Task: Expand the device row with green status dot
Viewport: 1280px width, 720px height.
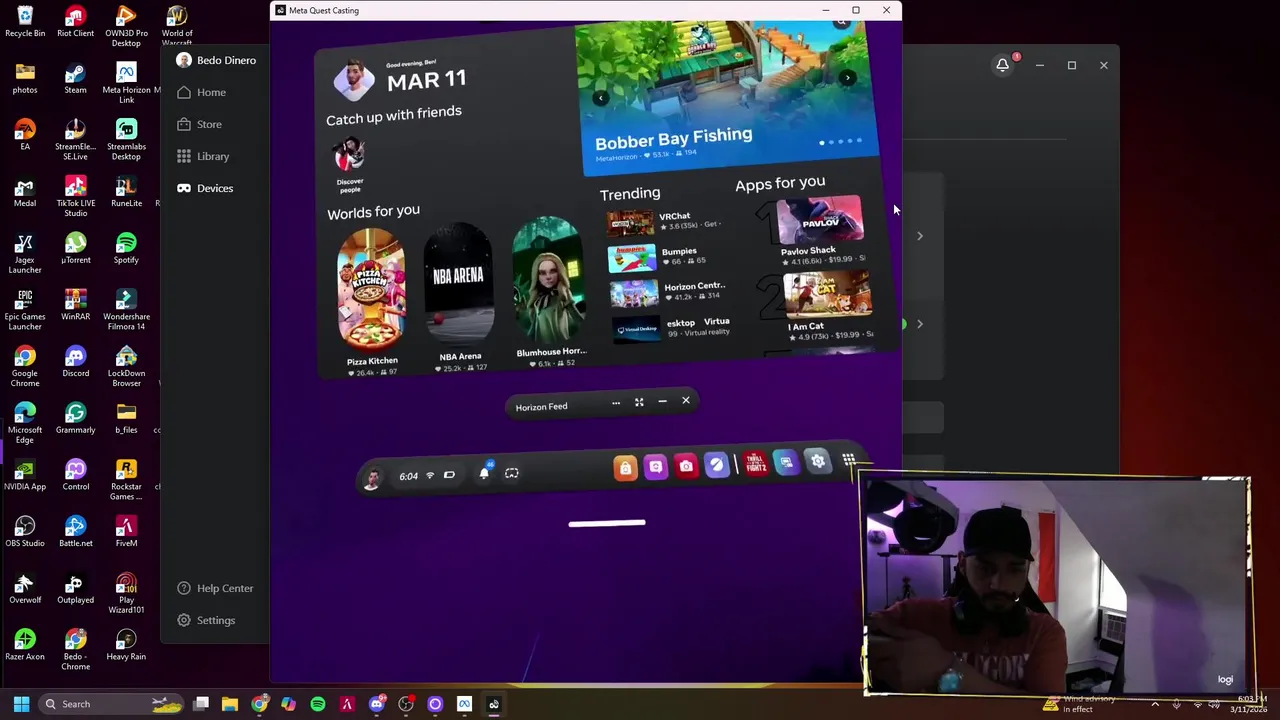Action: click(x=920, y=324)
